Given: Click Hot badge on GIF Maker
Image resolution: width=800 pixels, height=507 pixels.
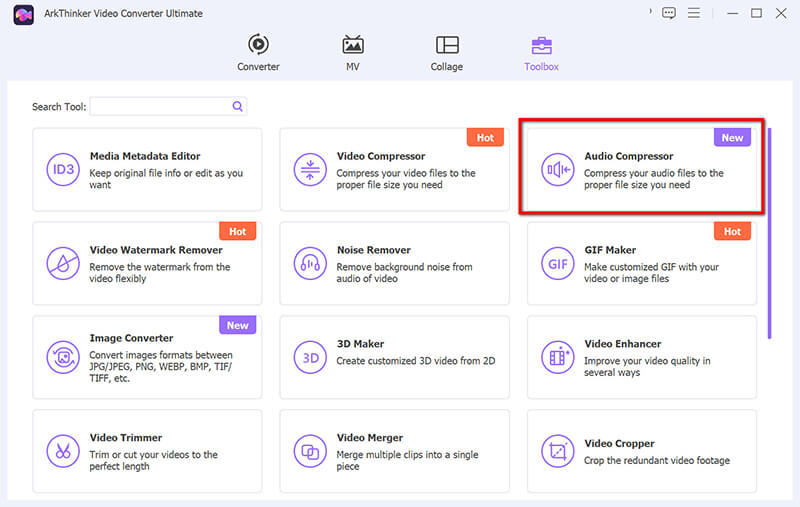Looking at the screenshot, I should pyautogui.click(x=732, y=231).
